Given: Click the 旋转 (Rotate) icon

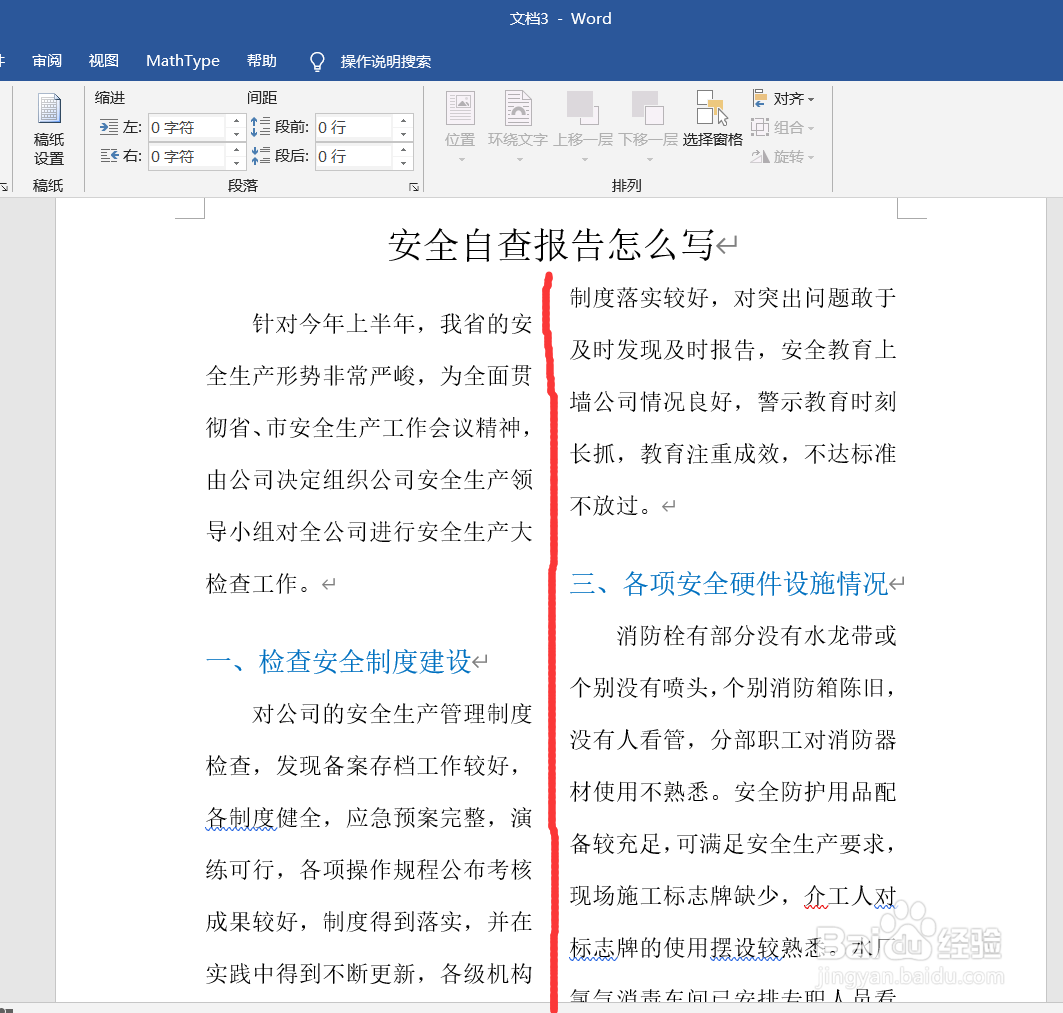Looking at the screenshot, I should pyautogui.click(x=783, y=156).
